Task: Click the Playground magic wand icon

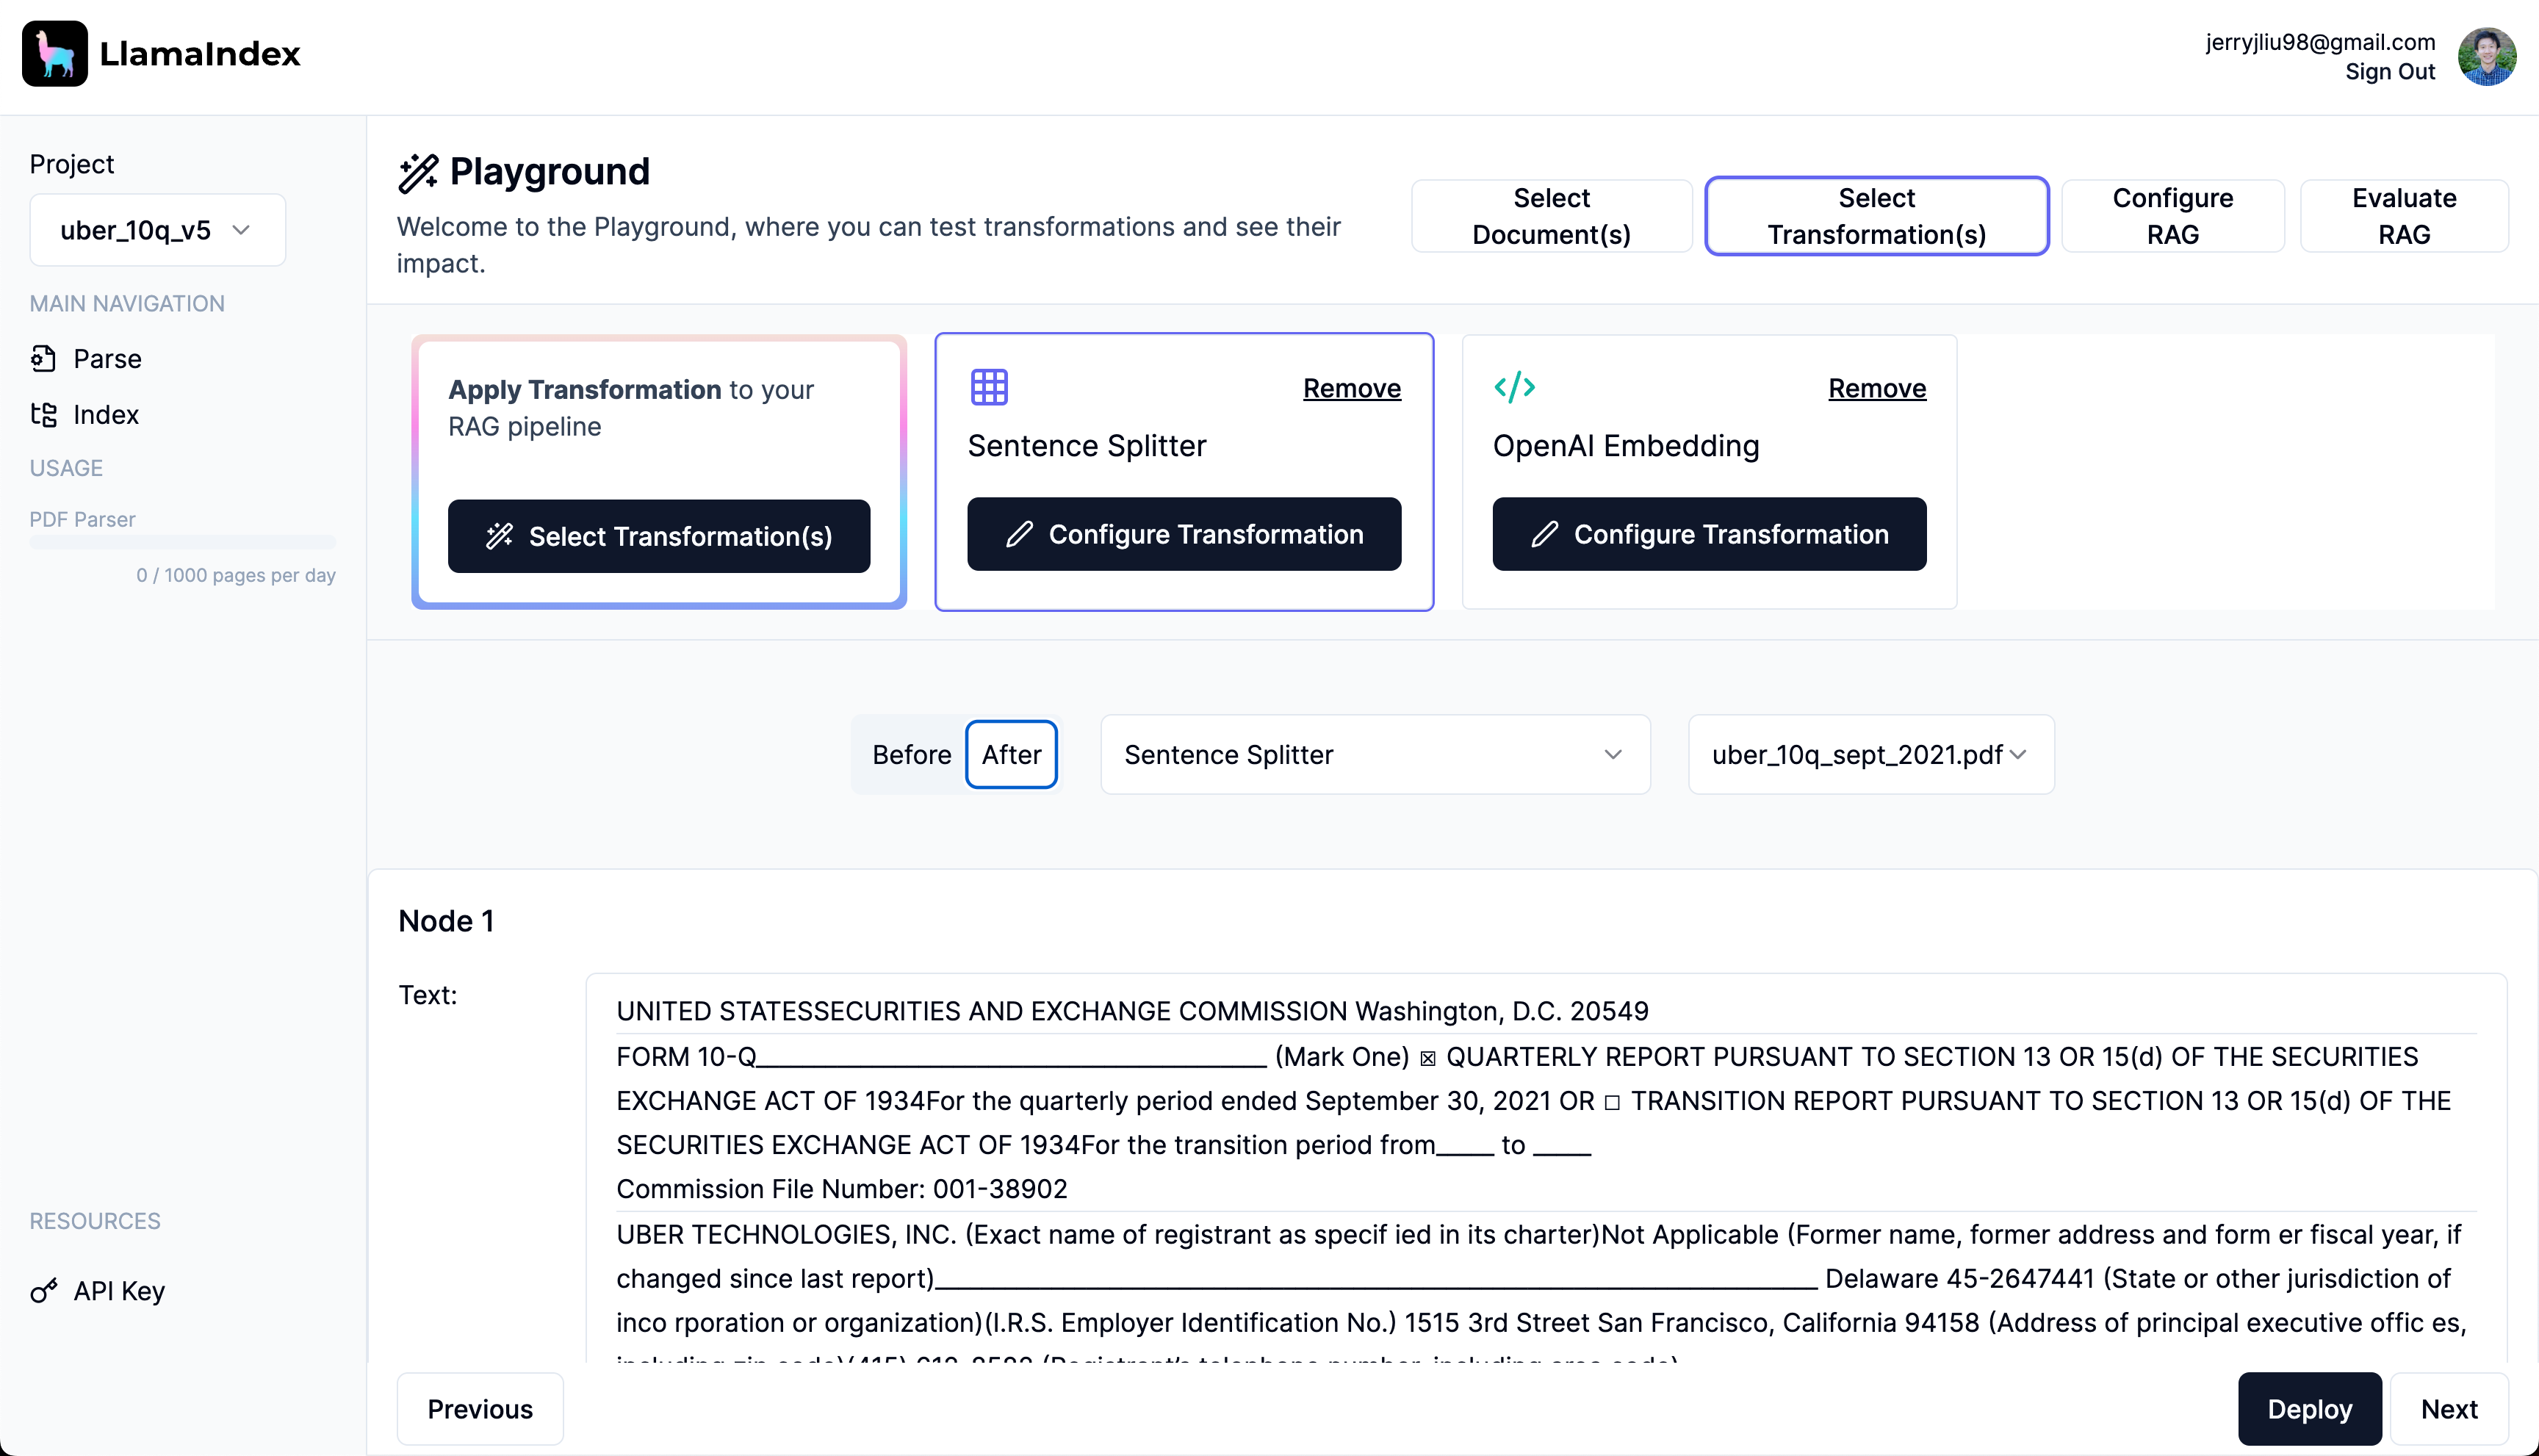Action: [x=418, y=172]
